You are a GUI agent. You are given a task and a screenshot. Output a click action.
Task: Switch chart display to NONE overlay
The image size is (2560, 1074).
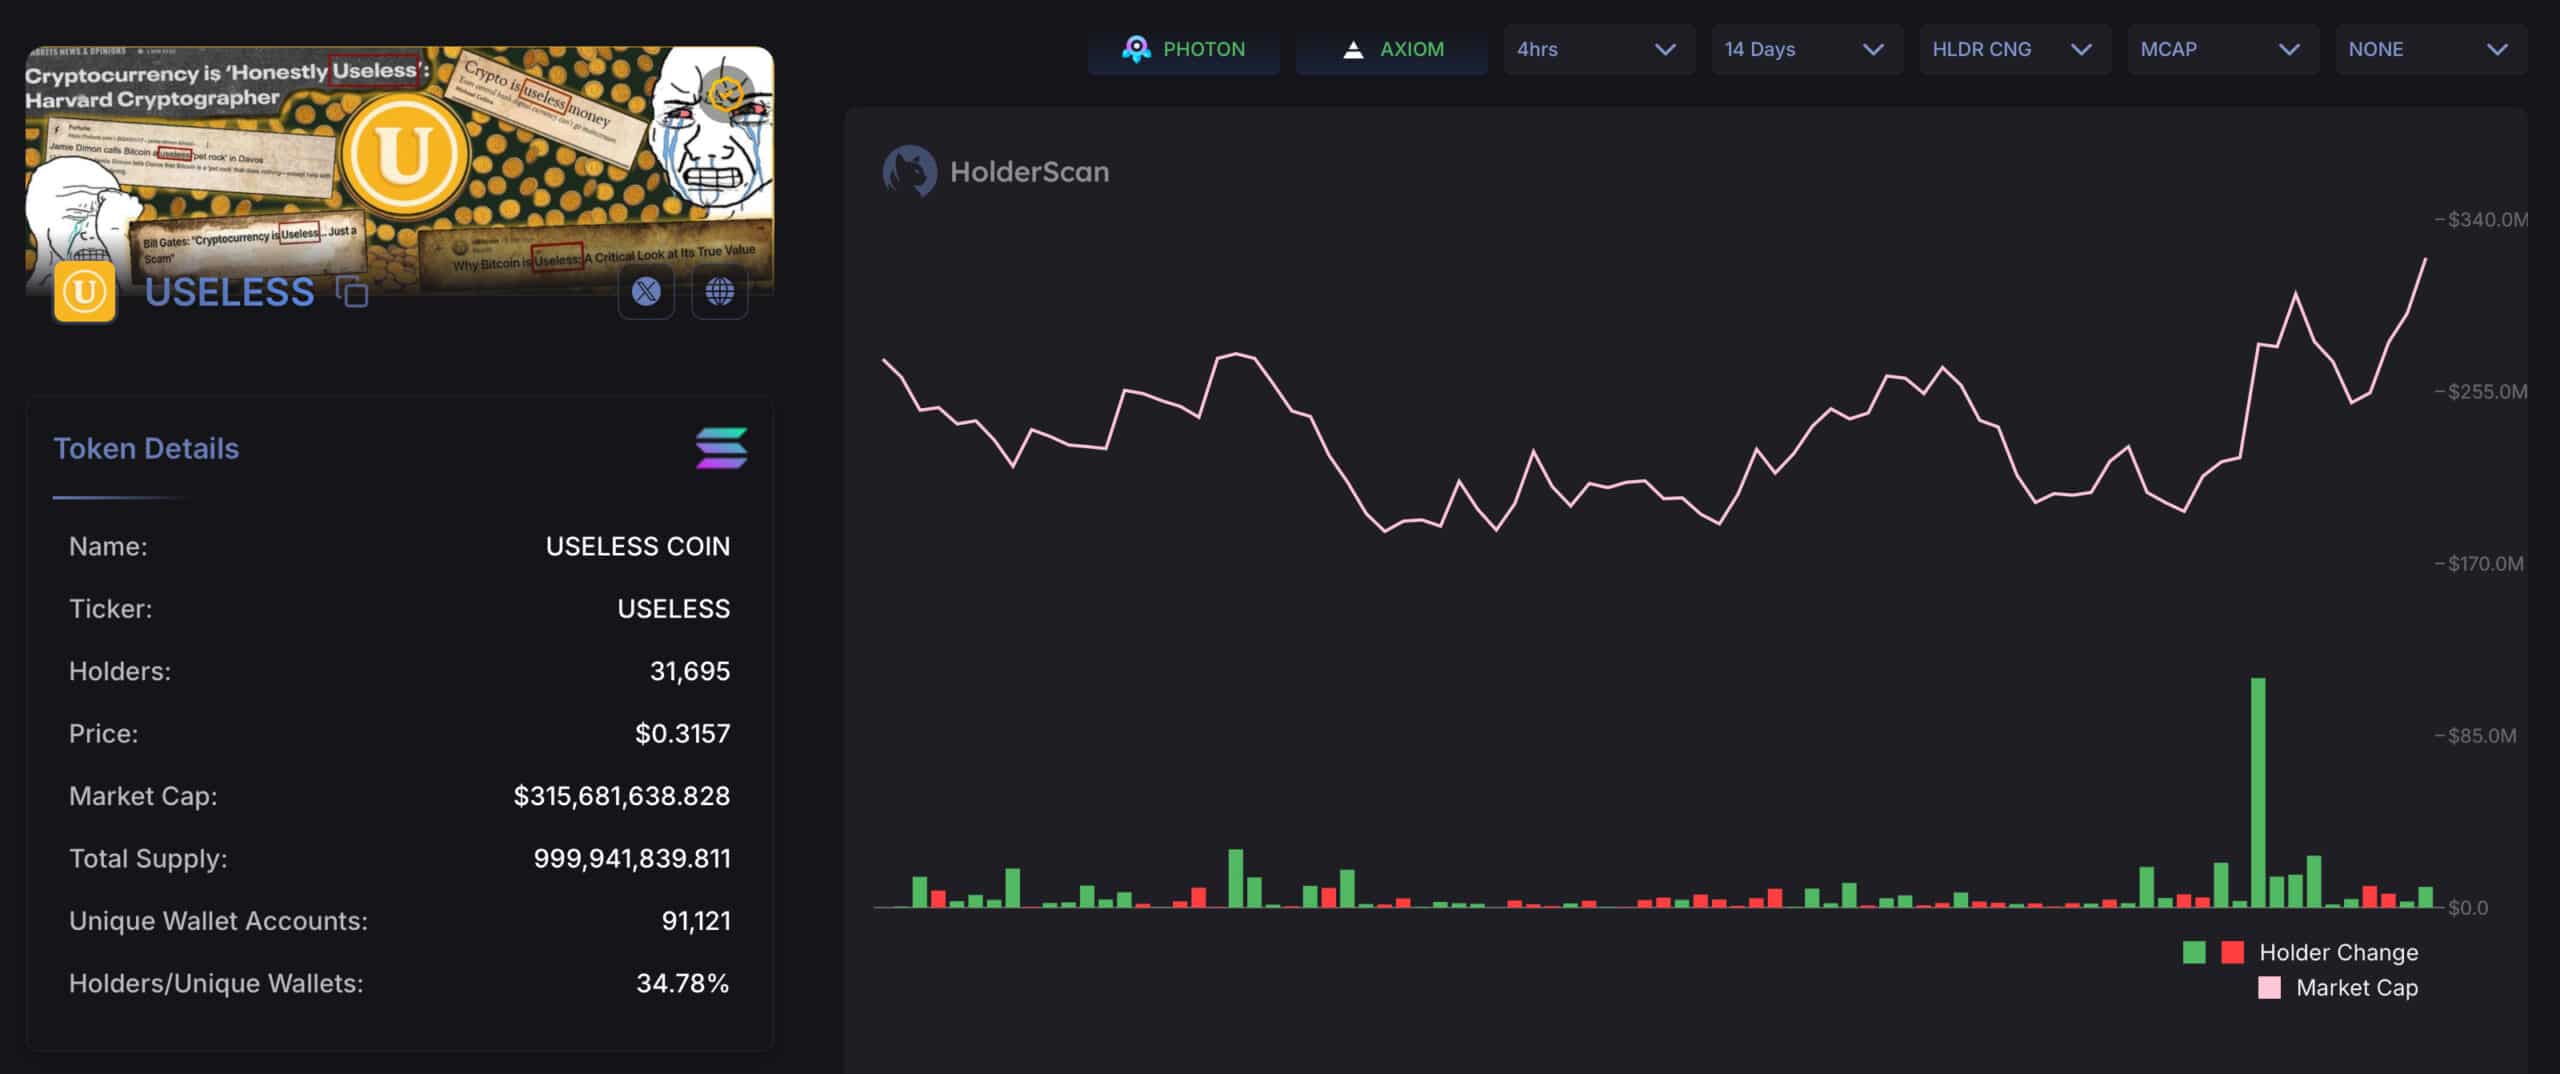[x=2432, y=48]
